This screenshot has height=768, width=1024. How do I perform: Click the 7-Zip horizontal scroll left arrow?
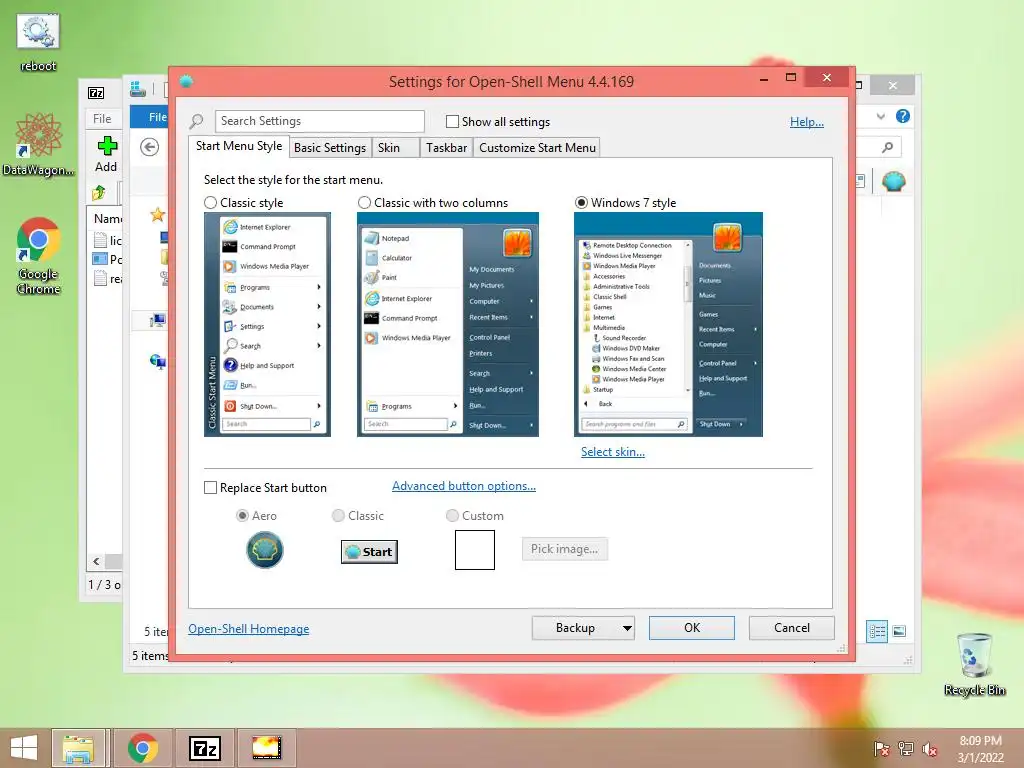click(x=97, y=561)
